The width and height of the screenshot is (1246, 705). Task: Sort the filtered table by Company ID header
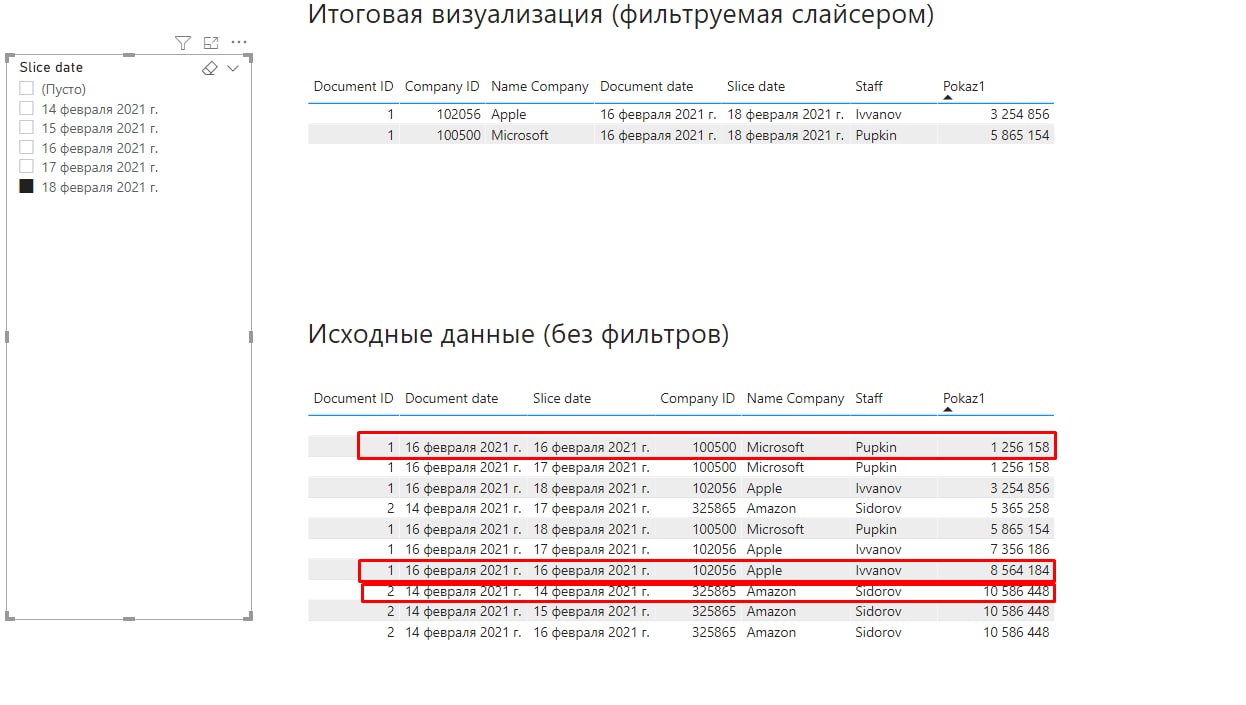point(442,86)
